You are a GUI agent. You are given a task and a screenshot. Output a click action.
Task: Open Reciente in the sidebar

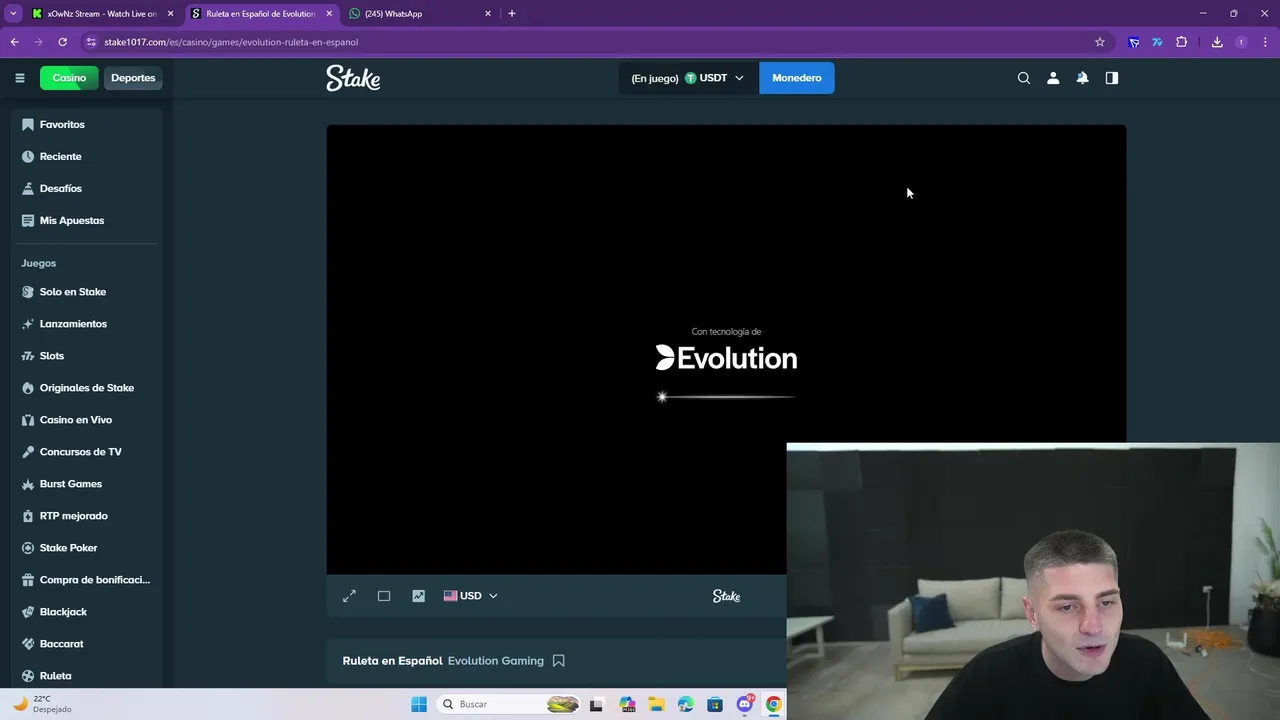tap(88, 157)
